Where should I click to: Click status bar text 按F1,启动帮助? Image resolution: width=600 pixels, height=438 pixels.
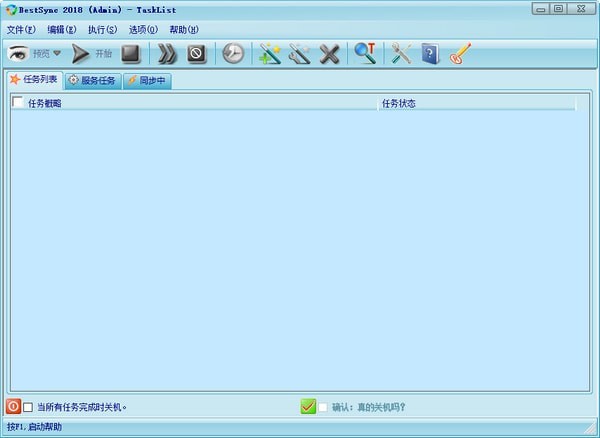34,427
